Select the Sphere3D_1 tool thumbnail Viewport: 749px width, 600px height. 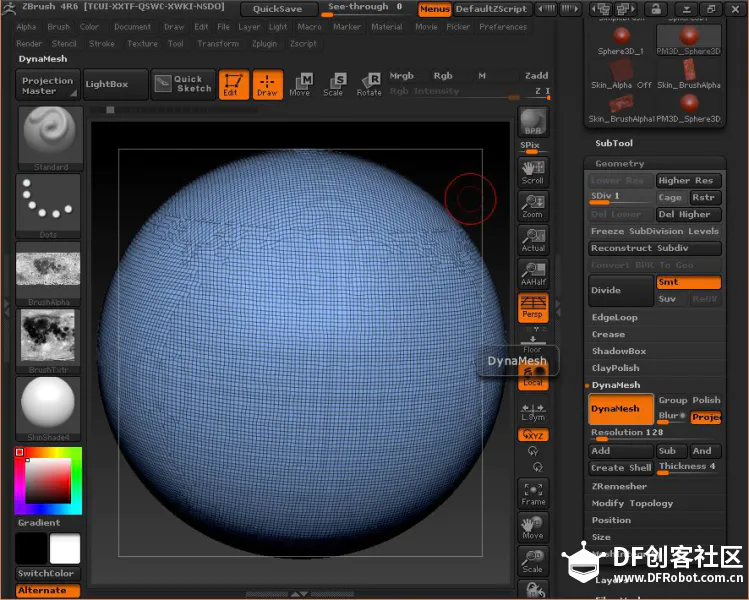click(x=621, y=41)
